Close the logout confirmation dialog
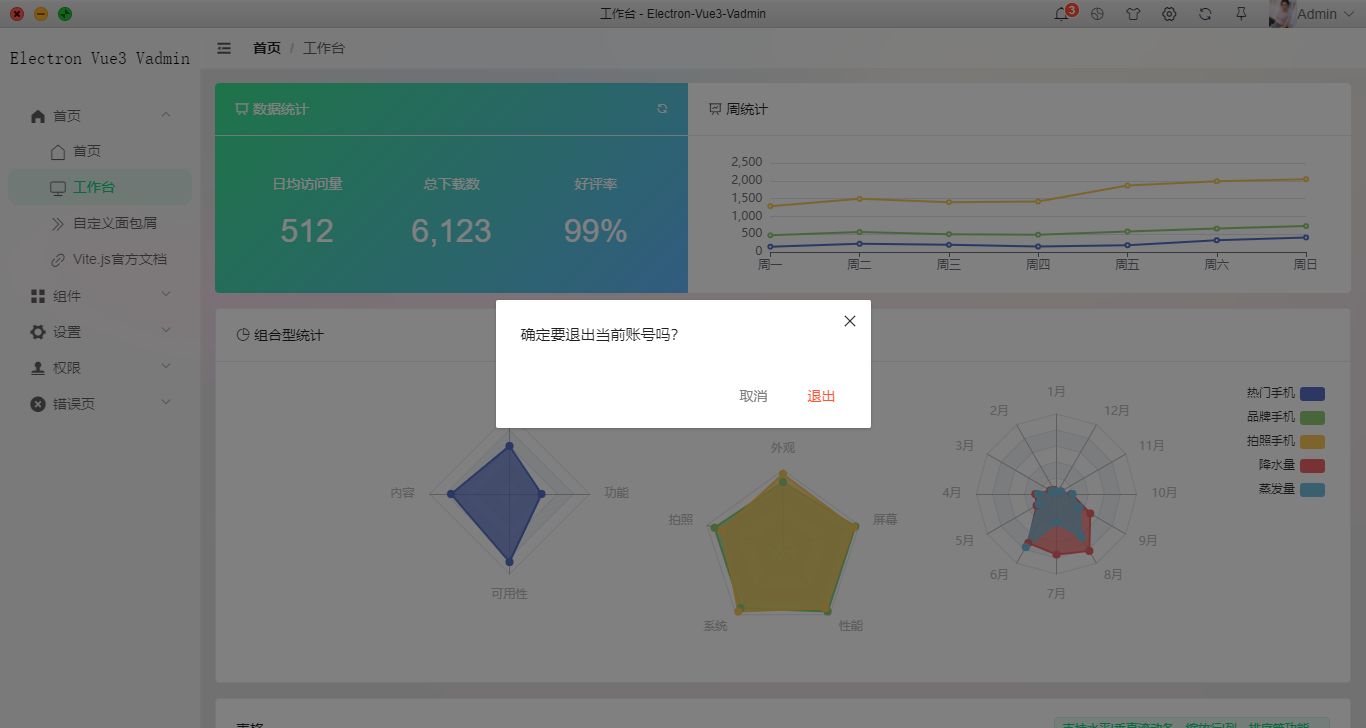 [x=849, y=321]
